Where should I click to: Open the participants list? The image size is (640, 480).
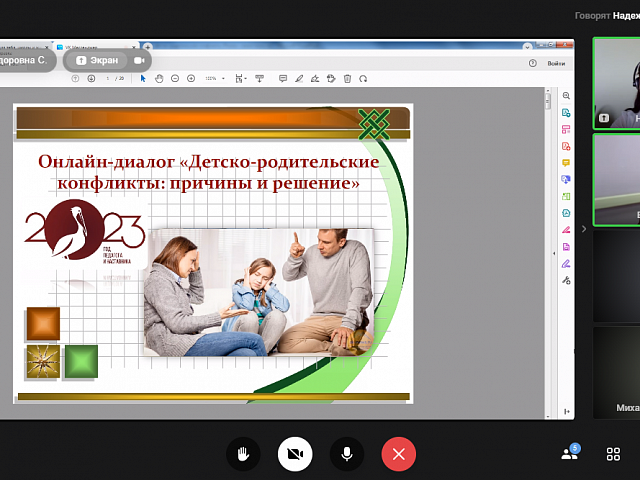pyautogui.click(x=570, y=454)
